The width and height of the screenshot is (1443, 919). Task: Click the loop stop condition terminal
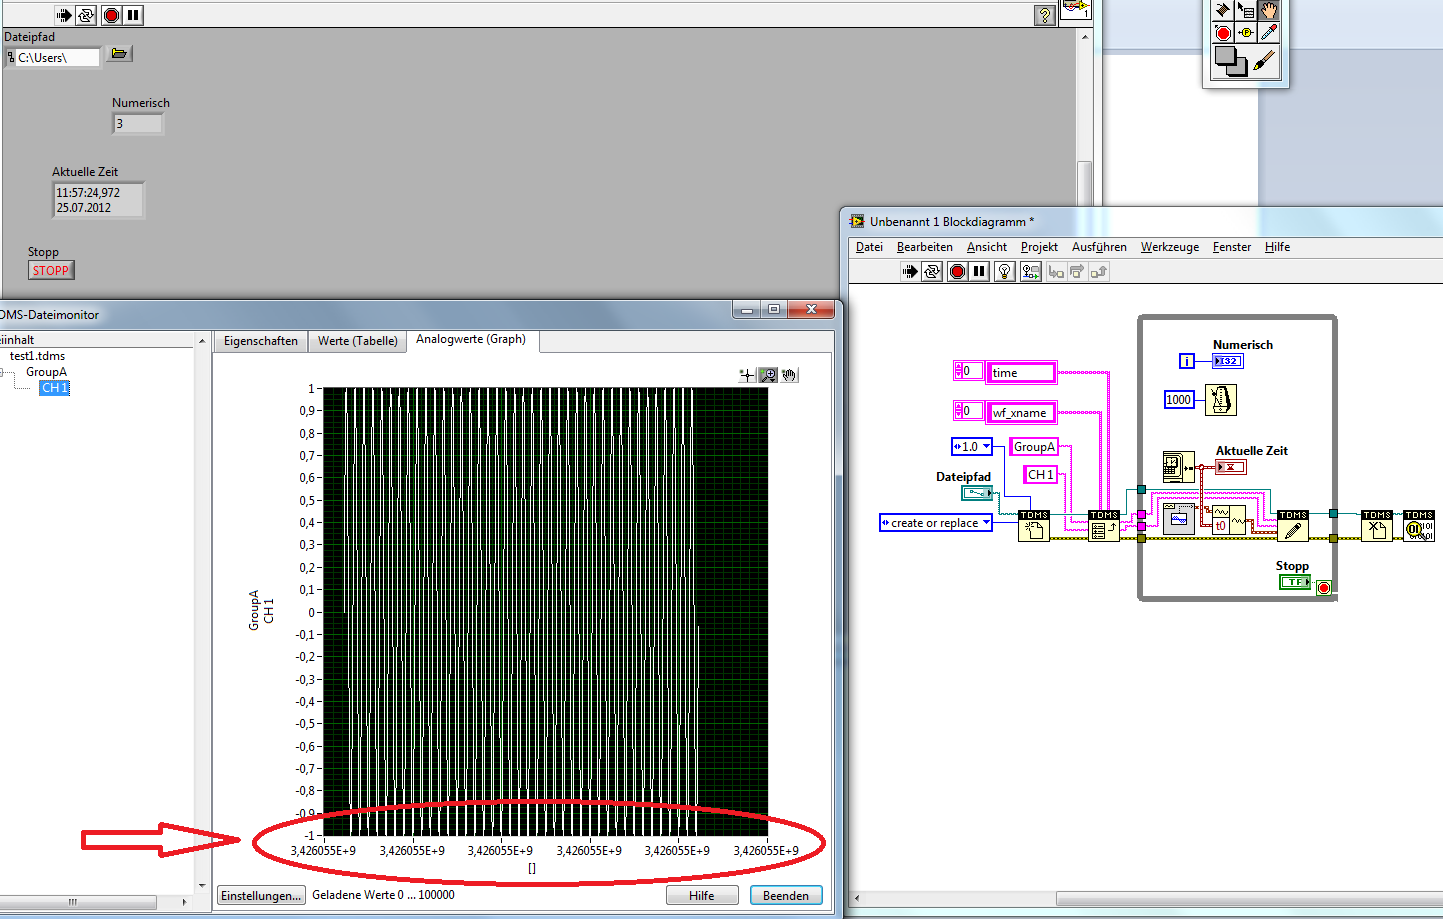point(1324,587)
